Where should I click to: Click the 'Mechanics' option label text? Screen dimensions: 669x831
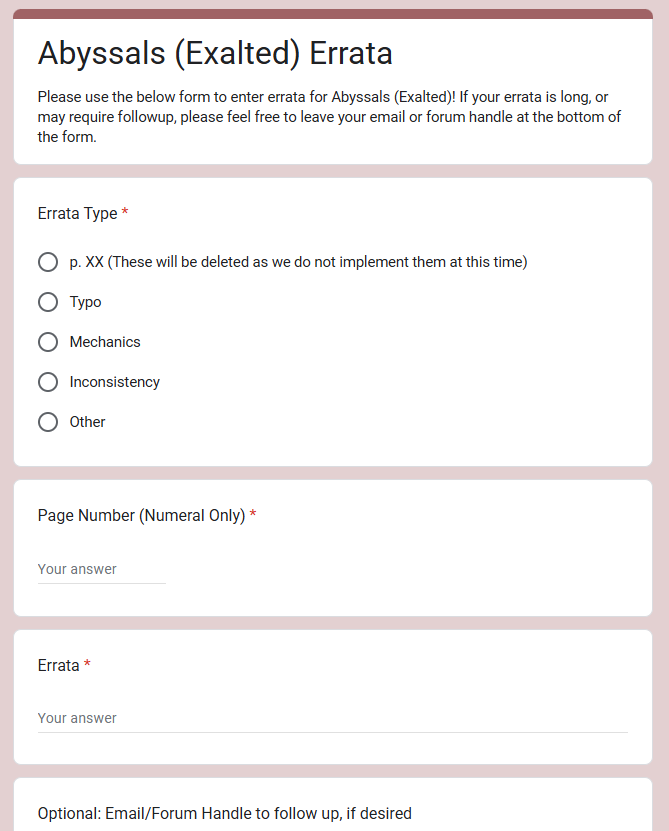tap(105, 342)
